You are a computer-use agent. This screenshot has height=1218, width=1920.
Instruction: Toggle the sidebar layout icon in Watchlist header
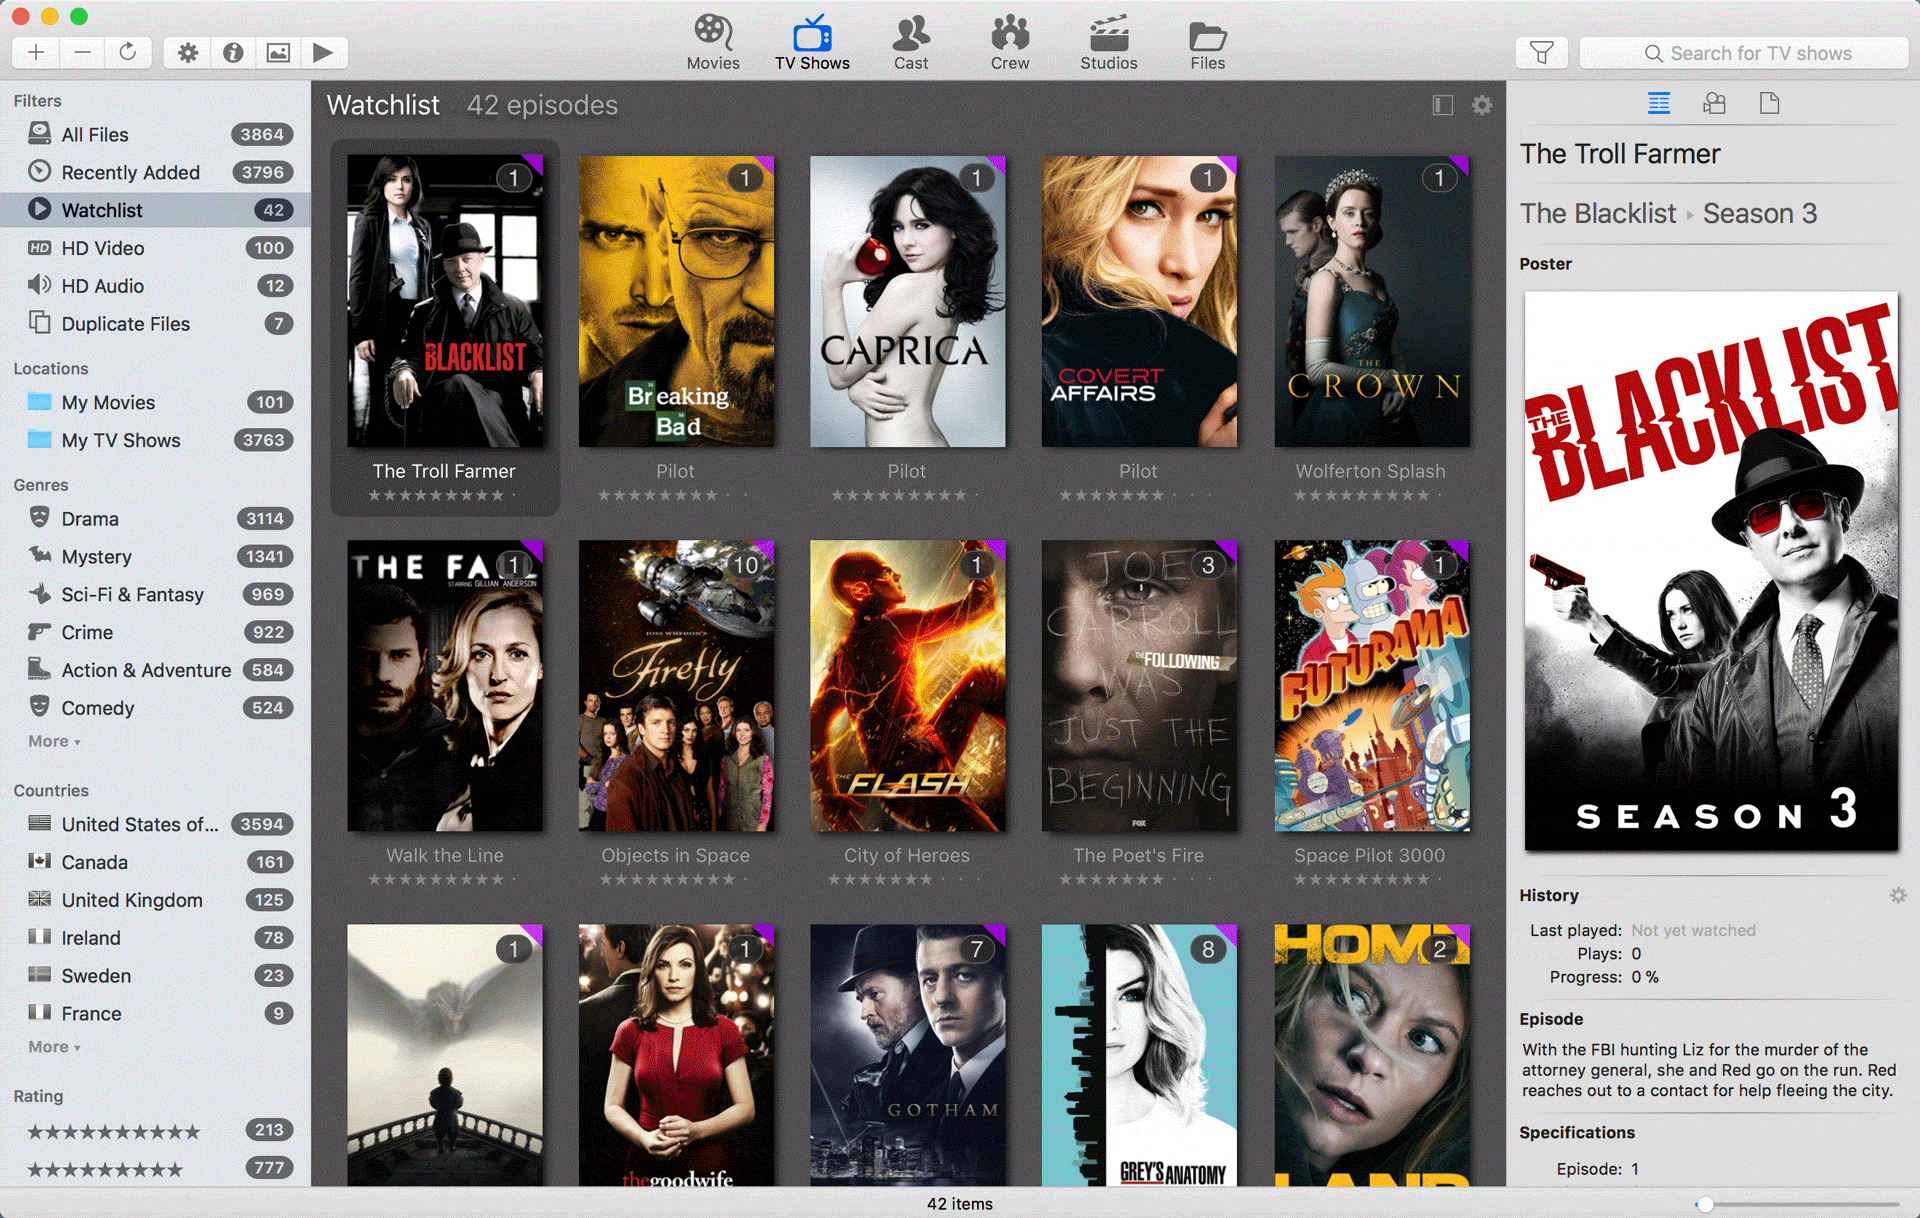pos(1442,105)
